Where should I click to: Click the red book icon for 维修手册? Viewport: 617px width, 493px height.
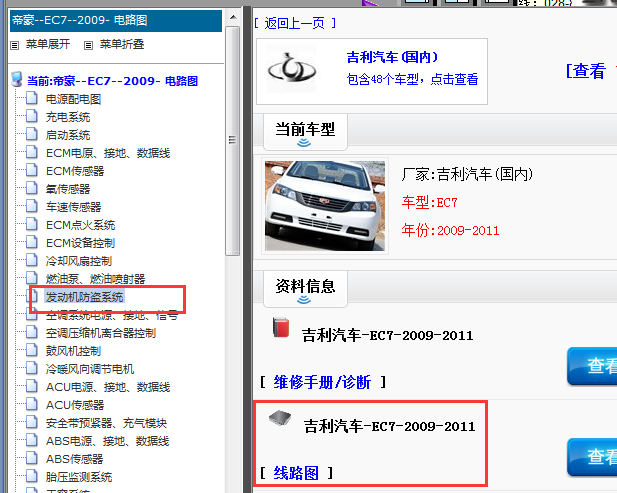coord(281,327)
